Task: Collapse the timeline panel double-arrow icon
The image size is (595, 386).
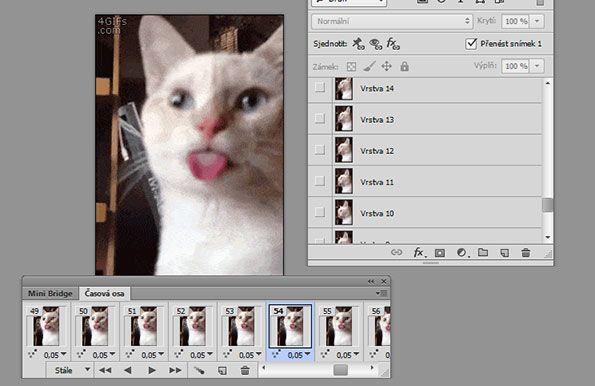Action: pyautogui.click(x=371, y=281)
